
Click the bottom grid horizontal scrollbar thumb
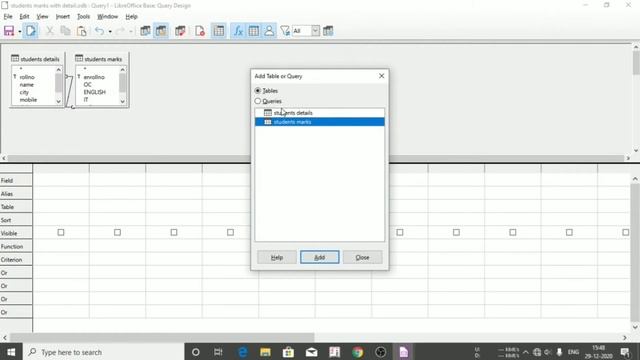point(162,338)
